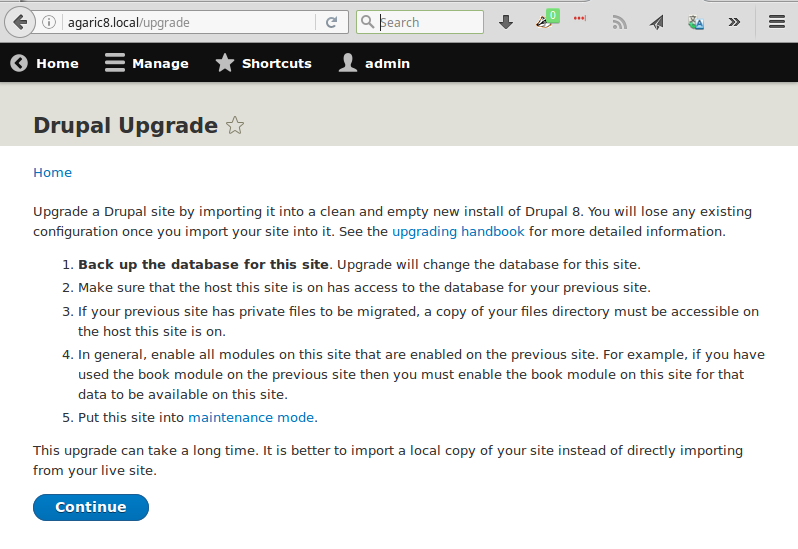Click the extension icon with green 0 badge
This screenshot has width=798, height=549.
click(546, 21)
